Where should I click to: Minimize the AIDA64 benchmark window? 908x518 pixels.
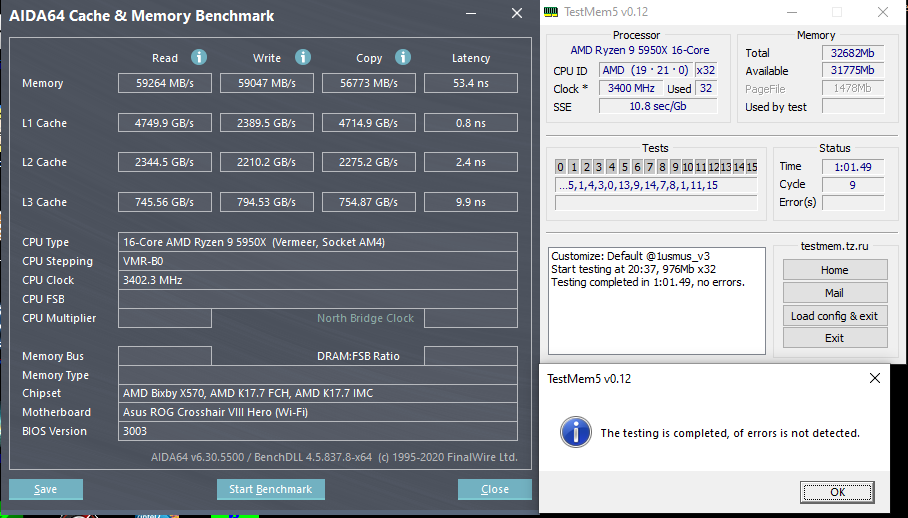tap(471, 13)
